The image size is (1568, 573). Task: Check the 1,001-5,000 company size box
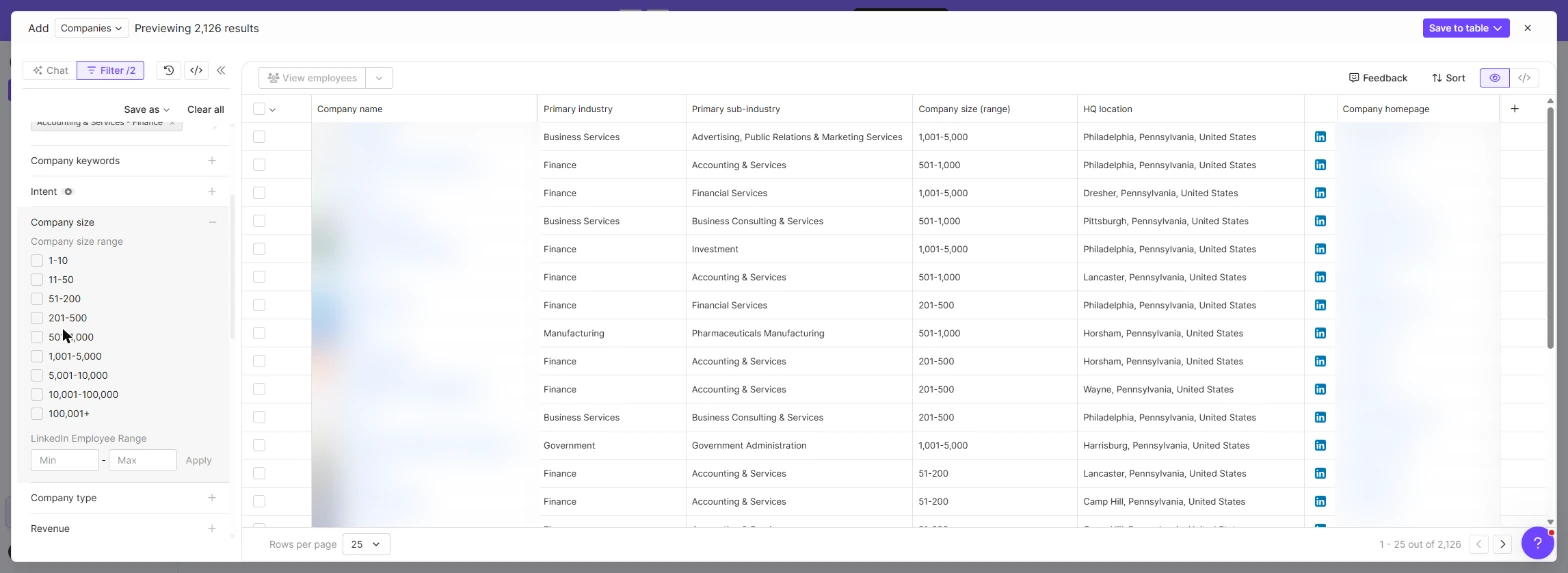point(37,356)
